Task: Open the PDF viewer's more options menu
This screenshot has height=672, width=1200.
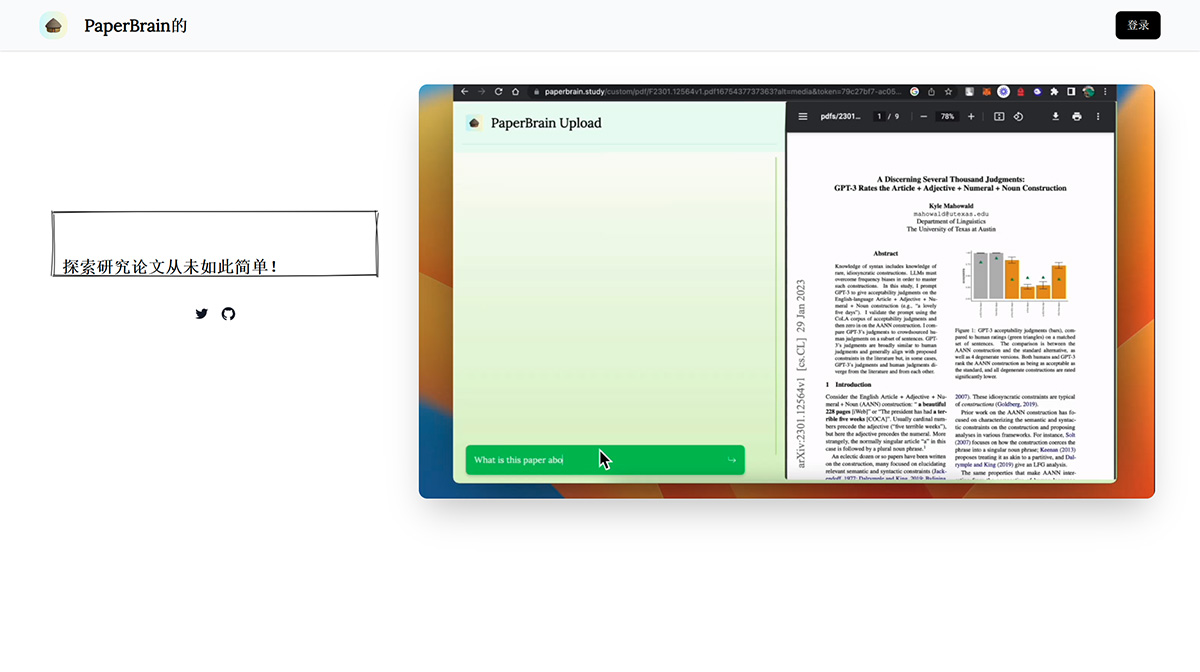Action: [x=1098, y=116]
